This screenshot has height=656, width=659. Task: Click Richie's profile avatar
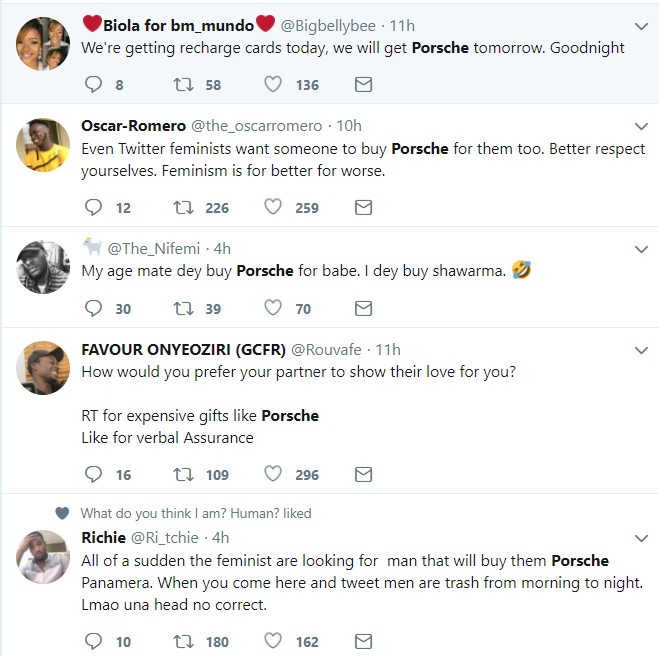point(43,556)
